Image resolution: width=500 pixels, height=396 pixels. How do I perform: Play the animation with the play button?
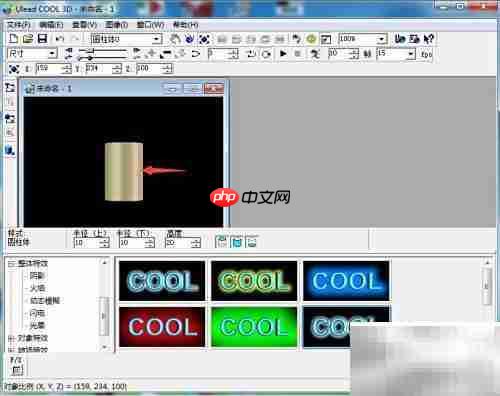tap(283, 53)
